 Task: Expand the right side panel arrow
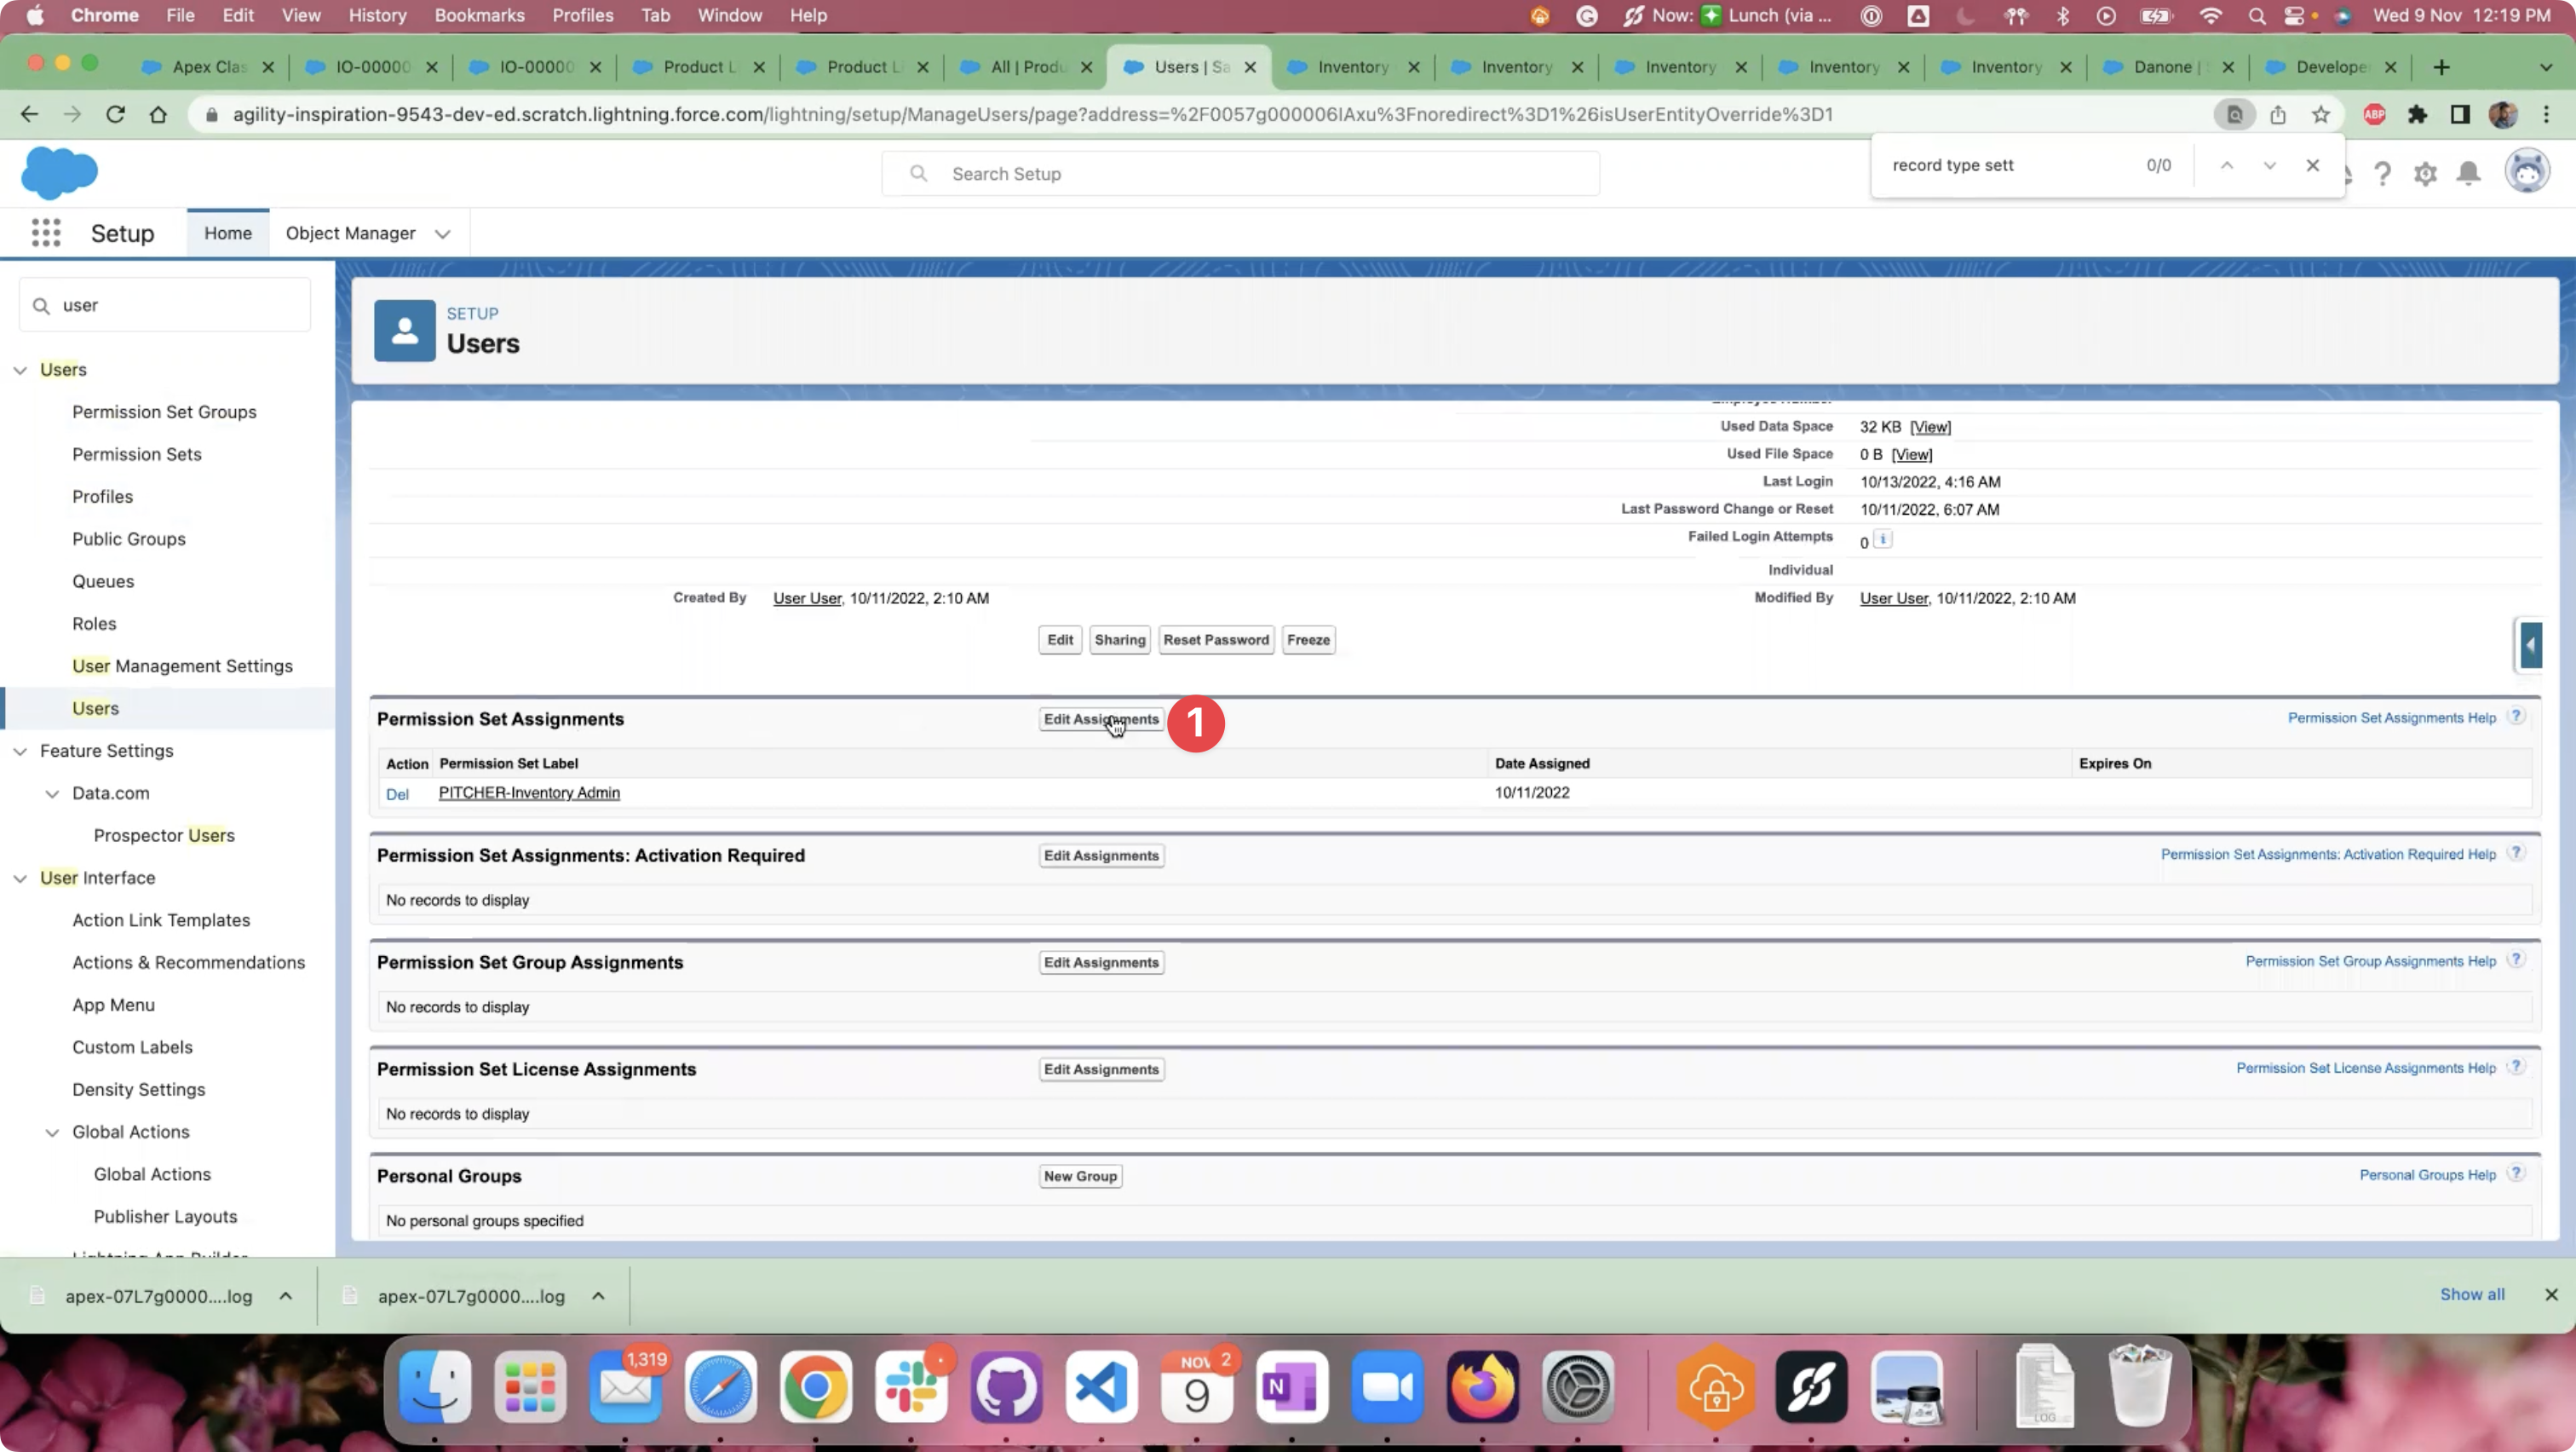2530,645
